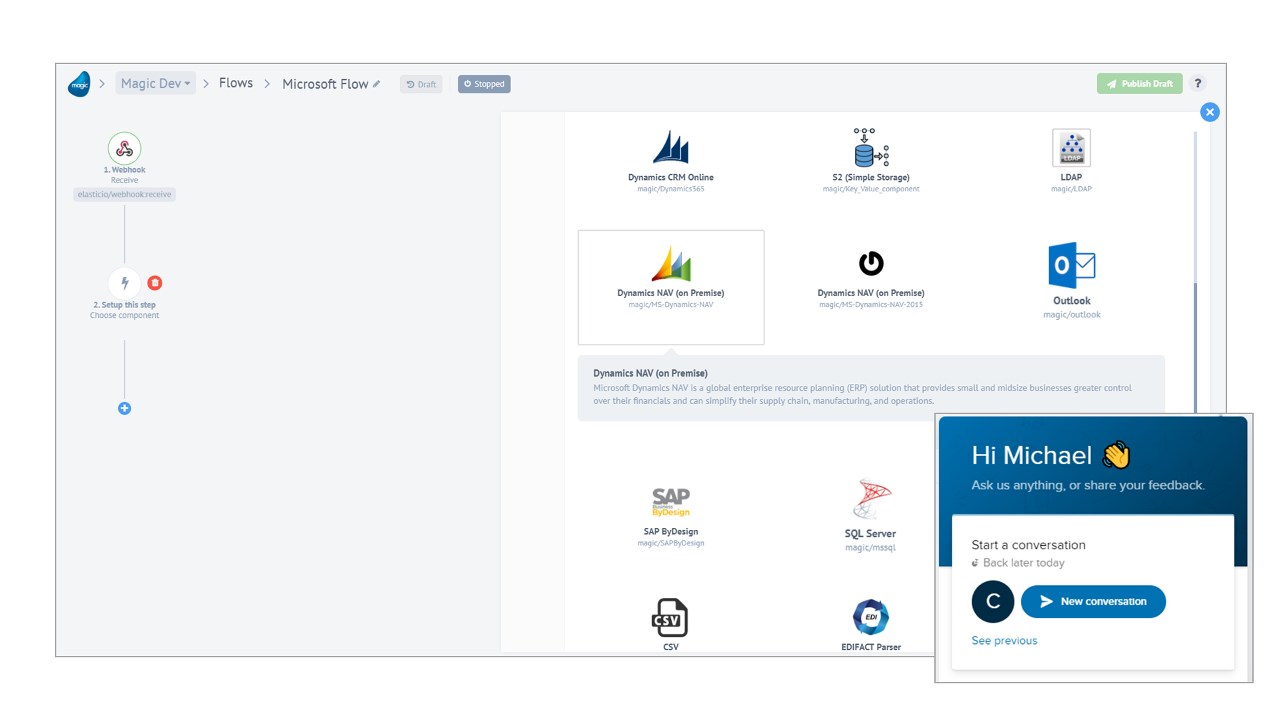
Task: Start a new conversation in chat
Action: click(1093, 601)
